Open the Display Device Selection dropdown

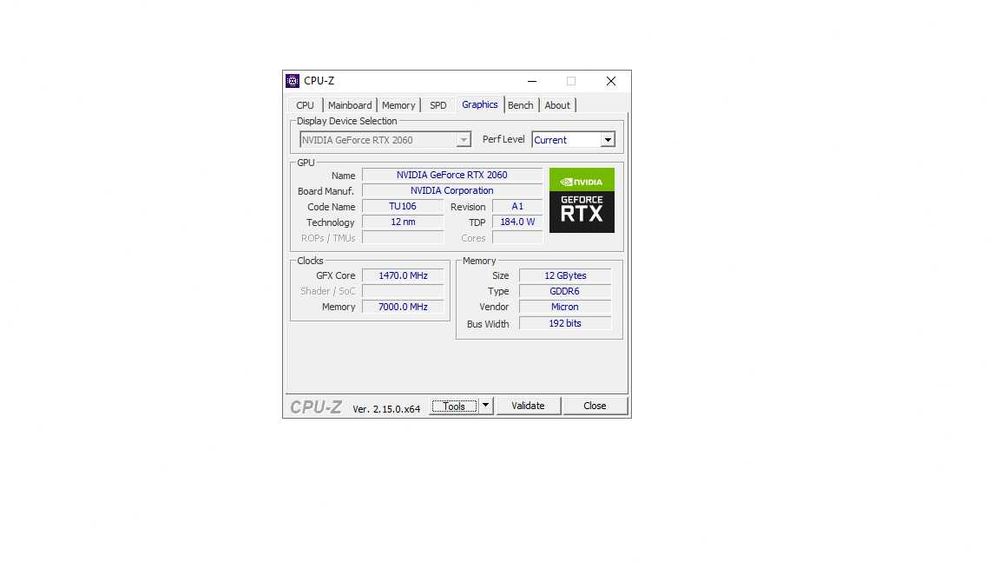tap(385, 140)
